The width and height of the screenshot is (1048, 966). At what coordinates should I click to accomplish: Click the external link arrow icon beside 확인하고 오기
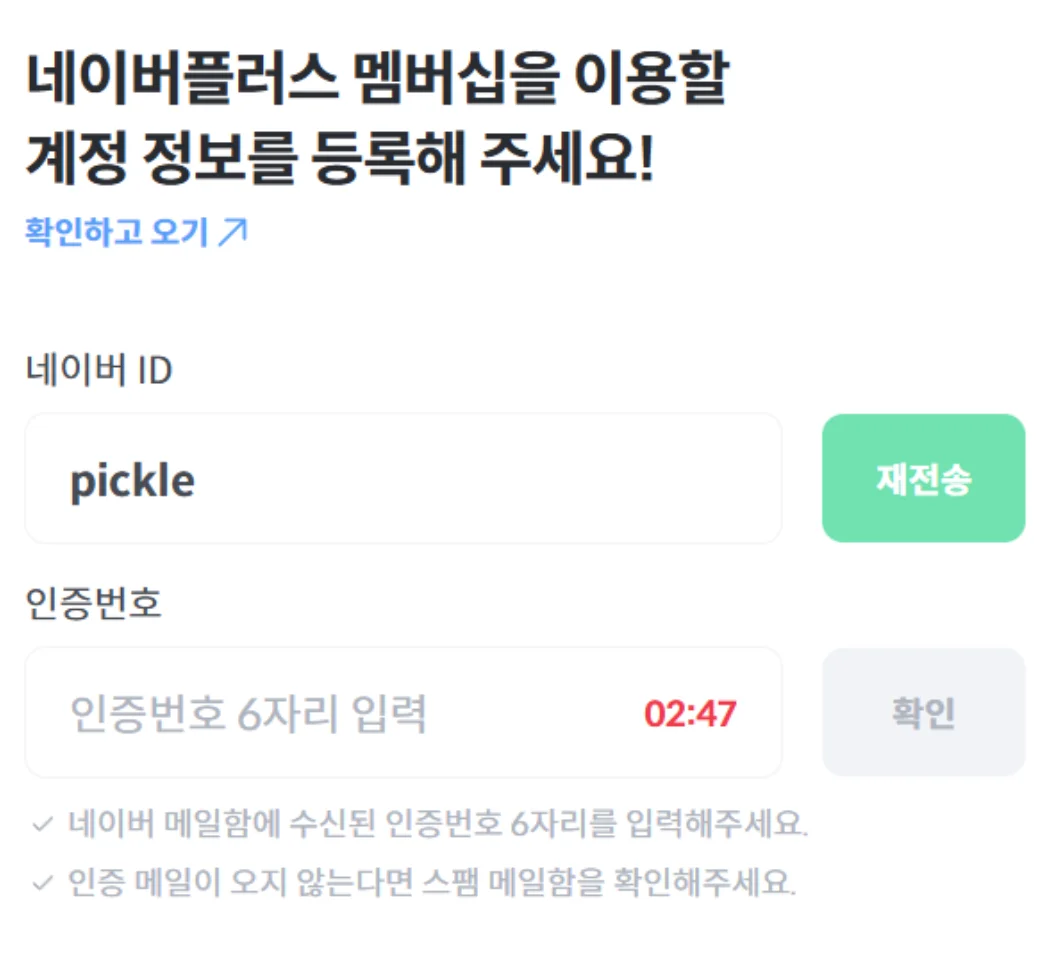click(232, 232)
